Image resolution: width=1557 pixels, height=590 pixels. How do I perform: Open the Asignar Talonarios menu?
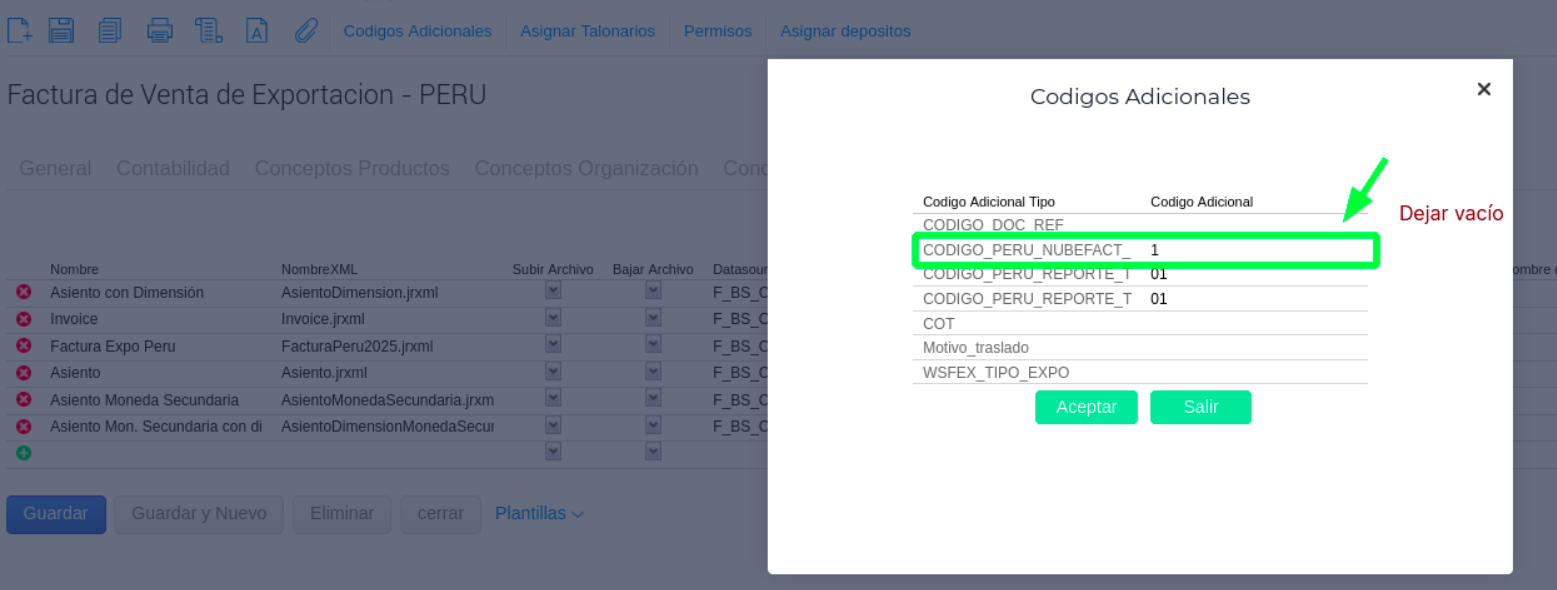point(587,31)
